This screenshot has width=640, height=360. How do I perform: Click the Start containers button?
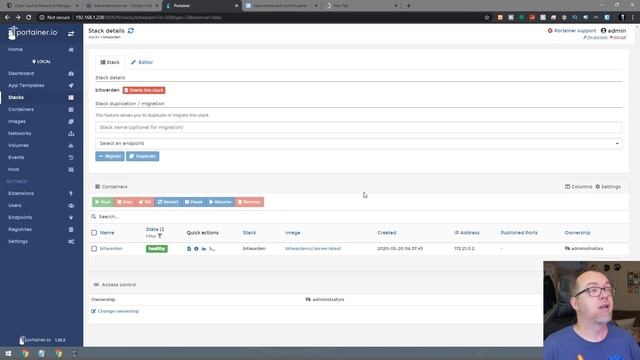pos(103,202)
